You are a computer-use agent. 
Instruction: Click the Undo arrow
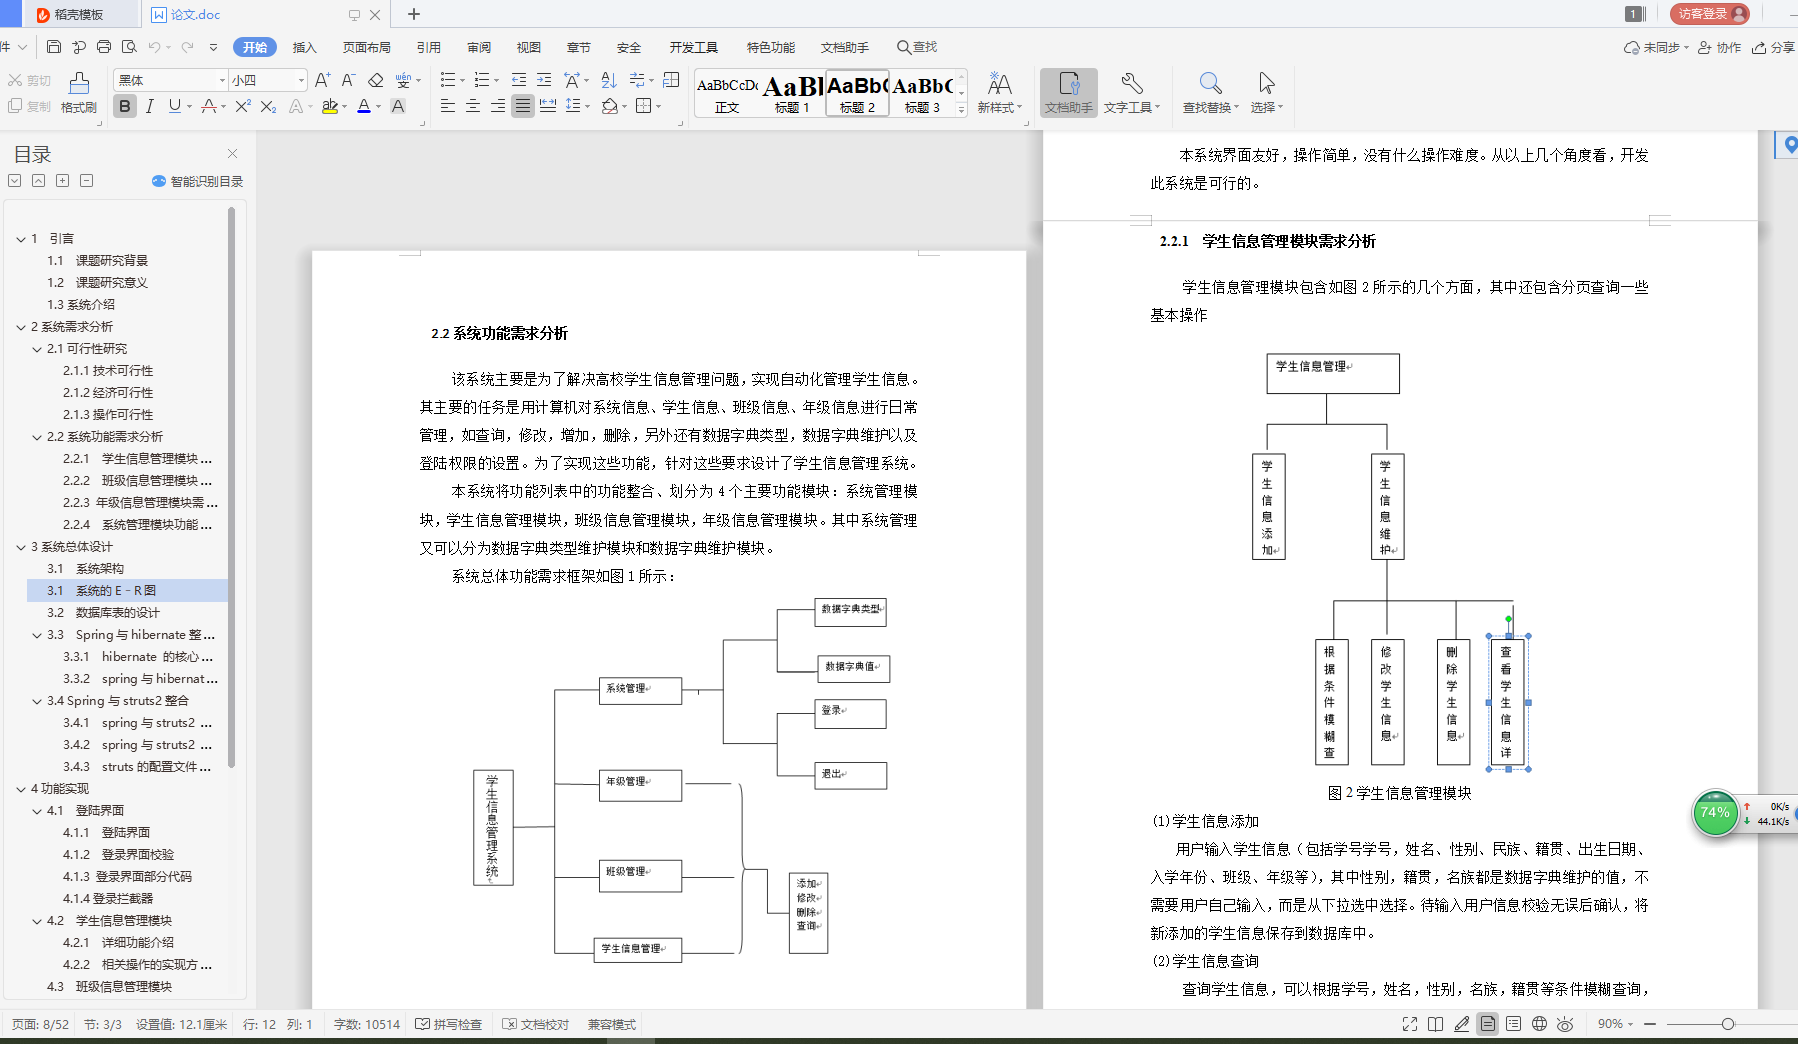(x=154, y=47)
